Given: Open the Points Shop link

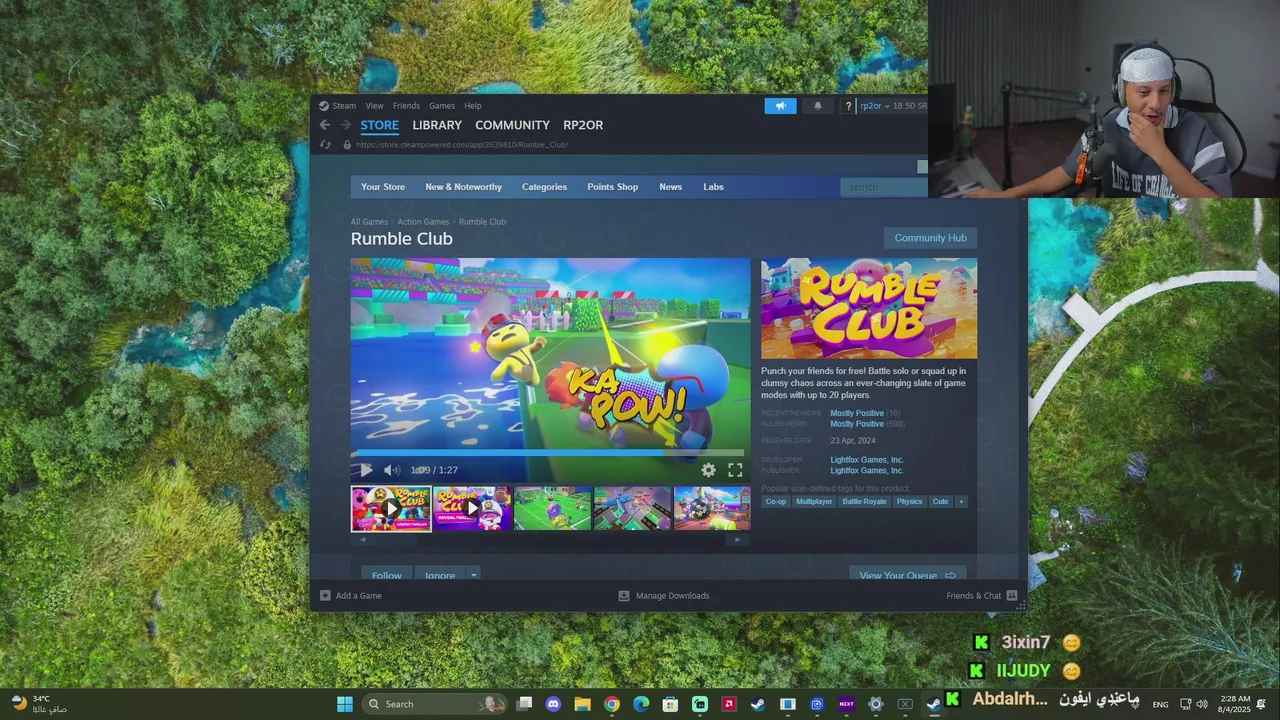Looking at the screenshot, I should [612, 187].
